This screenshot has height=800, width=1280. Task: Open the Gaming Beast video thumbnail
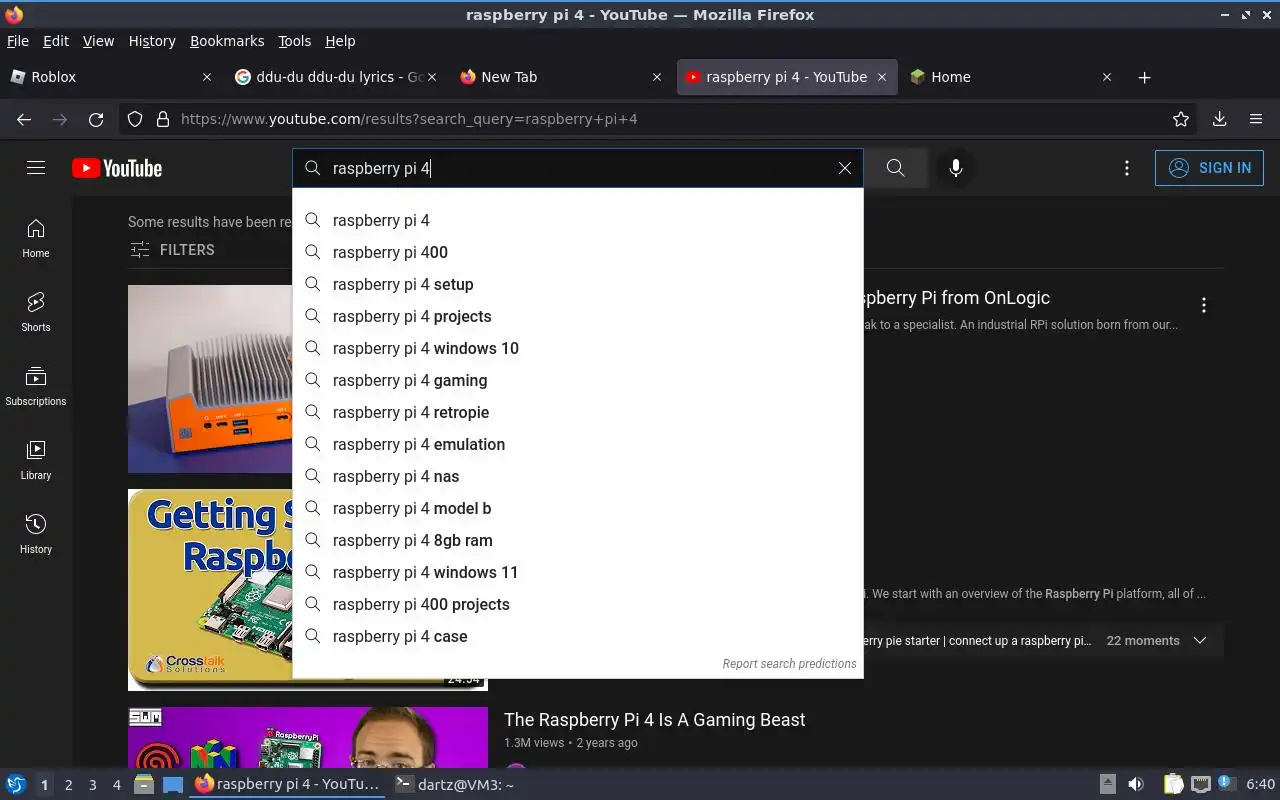[x=308, y=737]
